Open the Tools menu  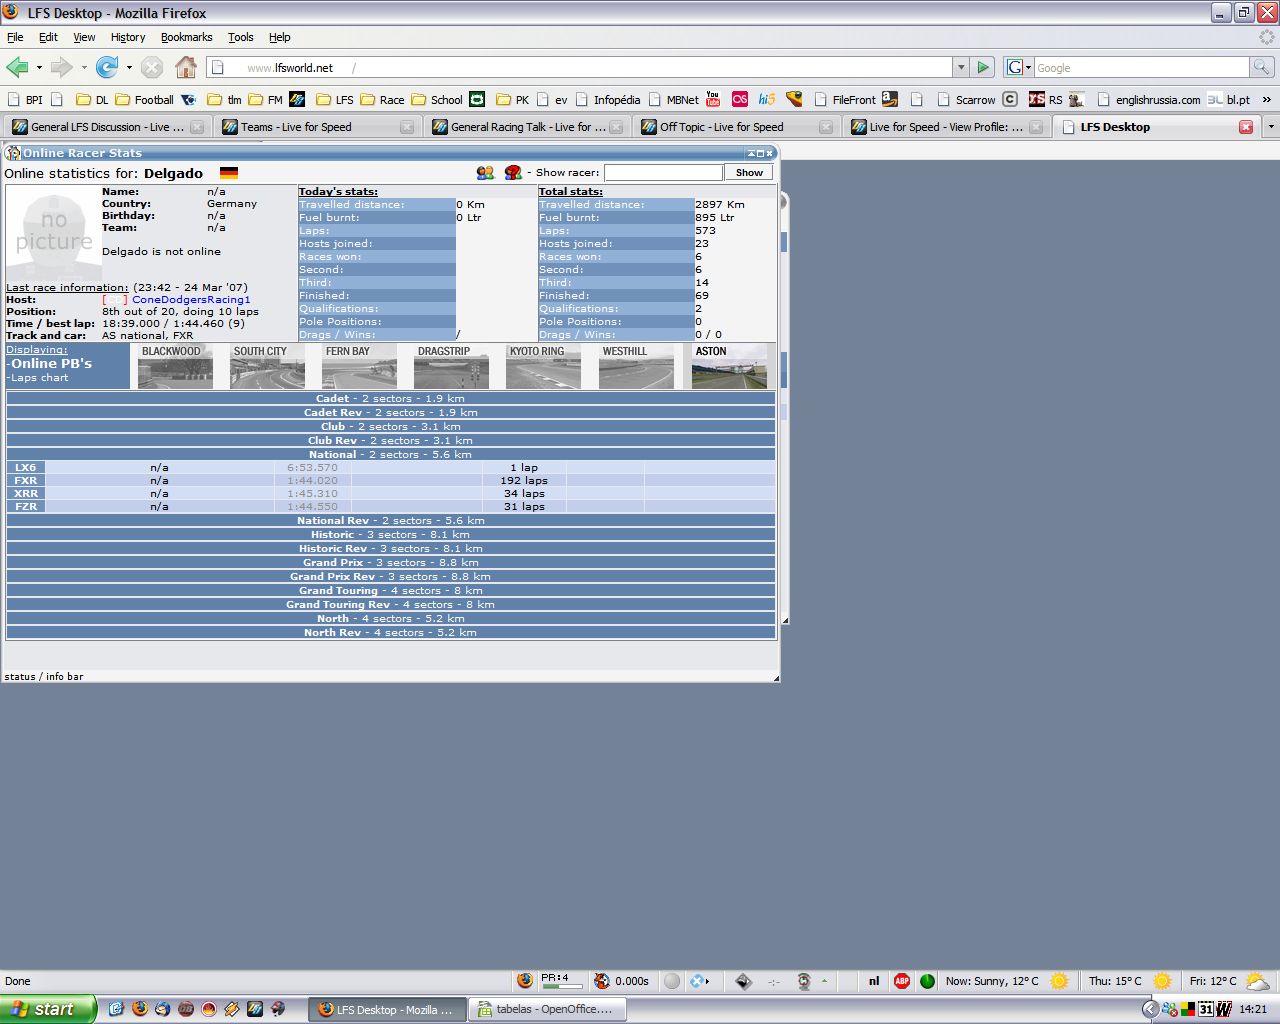click(x=241, y=37)
